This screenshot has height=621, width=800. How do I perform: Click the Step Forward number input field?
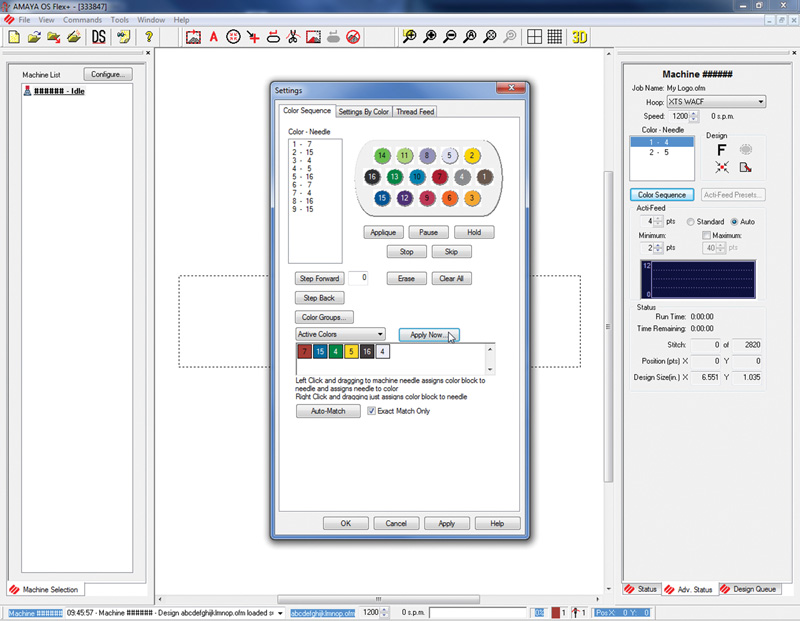pyautogui.click(x=358, y=278)
